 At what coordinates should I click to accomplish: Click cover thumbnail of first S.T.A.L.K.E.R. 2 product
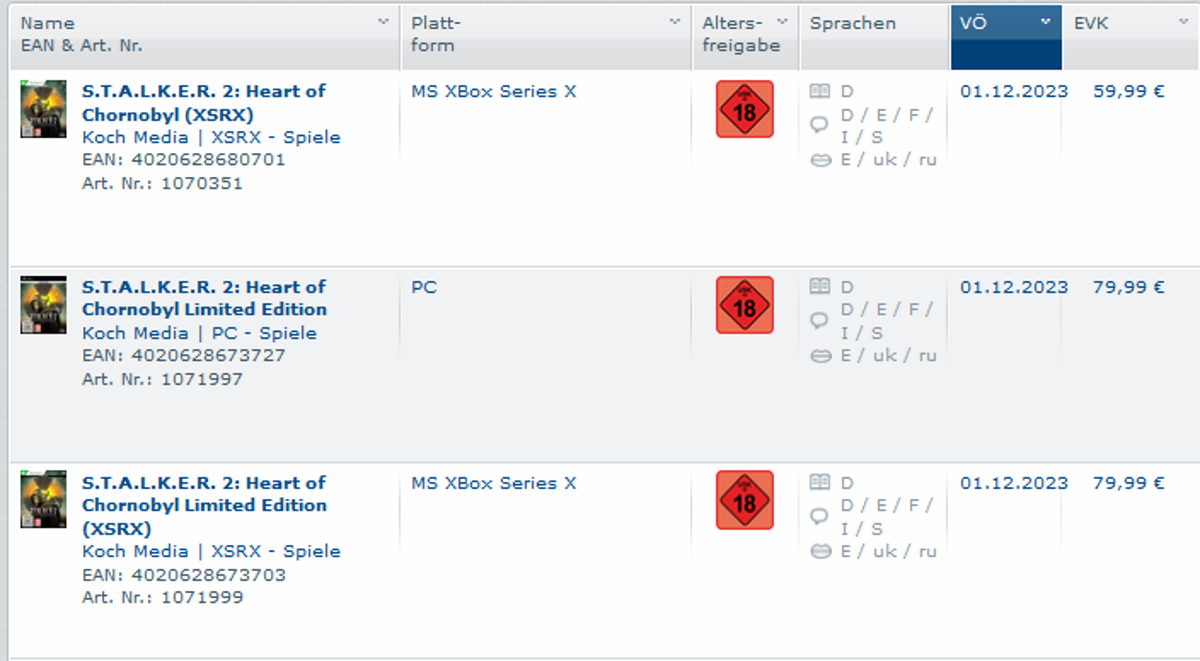pyautogui.click(x=43, y=109)
